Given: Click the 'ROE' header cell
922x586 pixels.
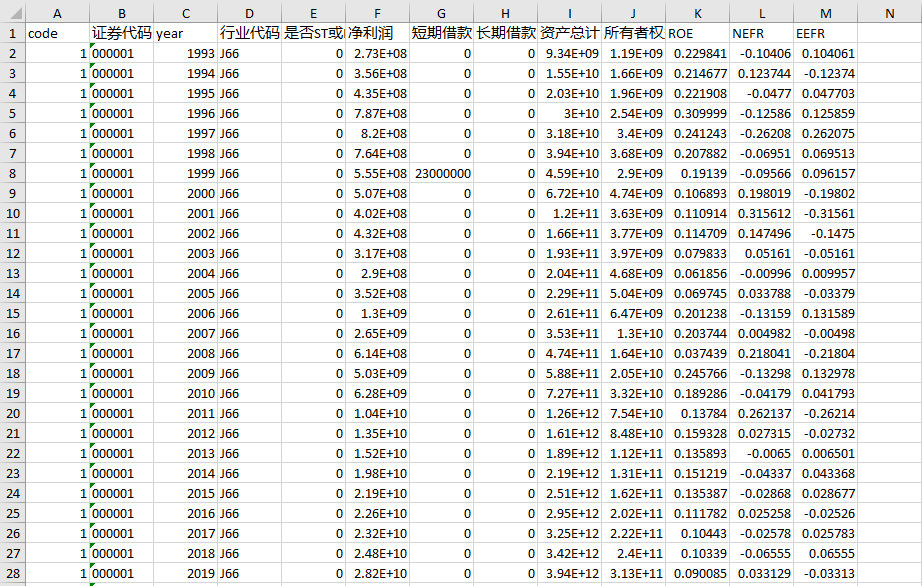Looking at the screenshot, I should tap(697, 34).
